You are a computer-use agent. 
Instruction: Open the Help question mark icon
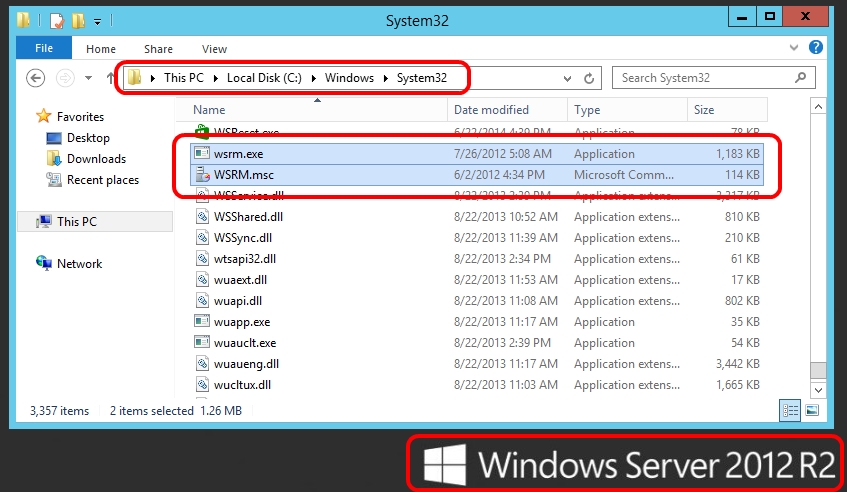[816, 48]
